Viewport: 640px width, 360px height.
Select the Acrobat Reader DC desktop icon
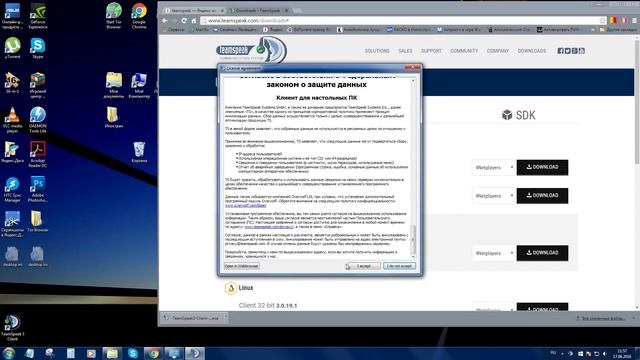pos(38,154)
